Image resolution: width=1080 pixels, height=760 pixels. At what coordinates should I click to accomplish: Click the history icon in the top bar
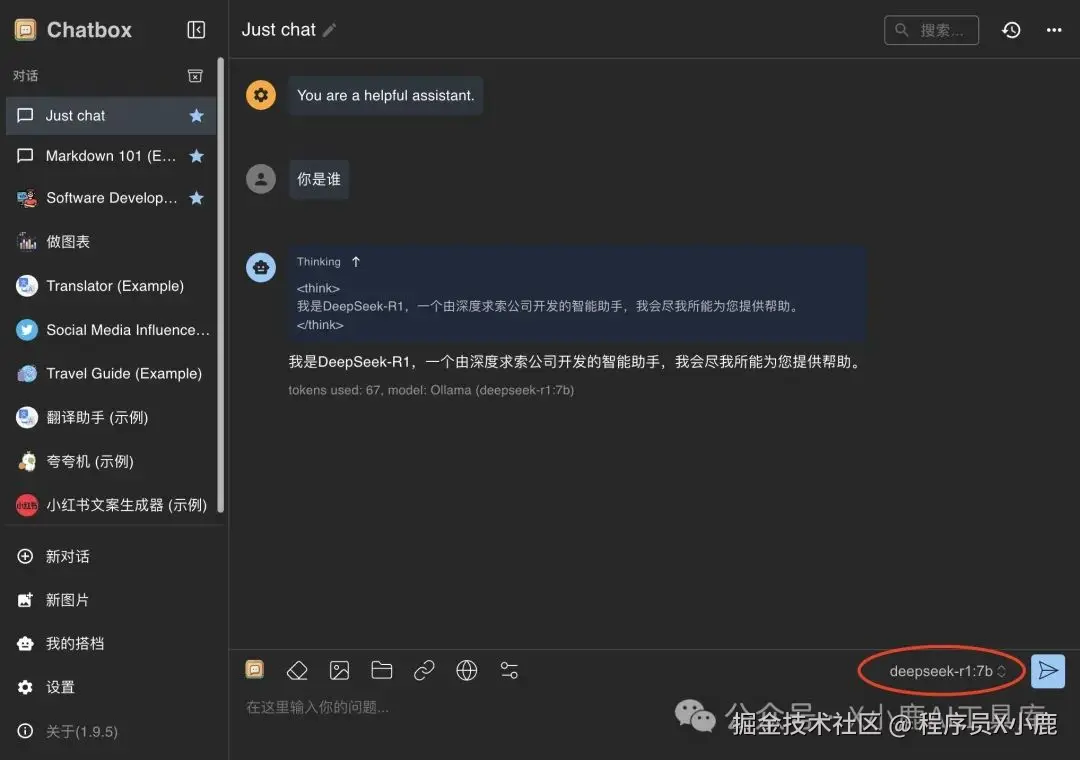point(1011,30)
